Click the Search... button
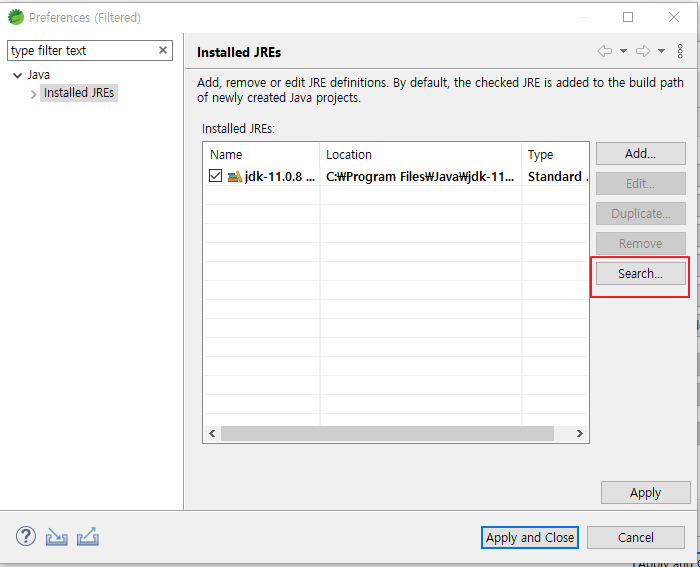The image size is (700, 567). pyautogui.click(x=641, y=273)
